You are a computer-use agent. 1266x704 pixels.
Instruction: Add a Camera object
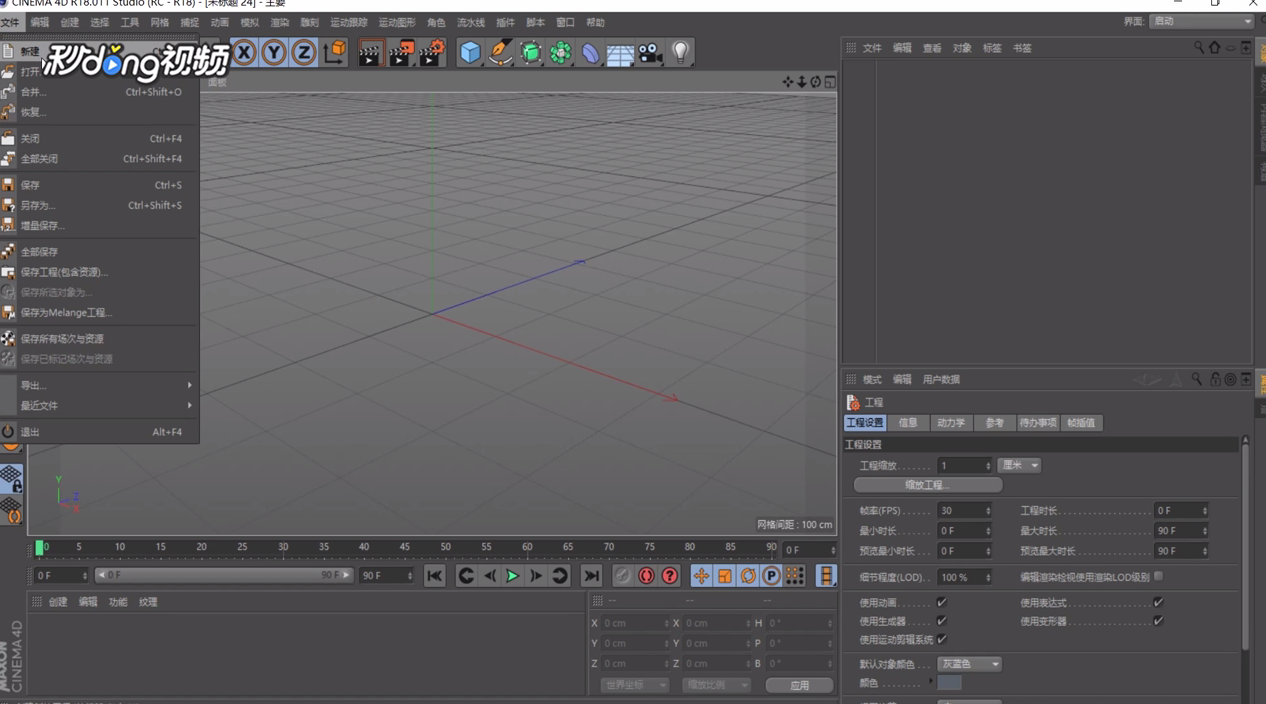pos(650,52)
